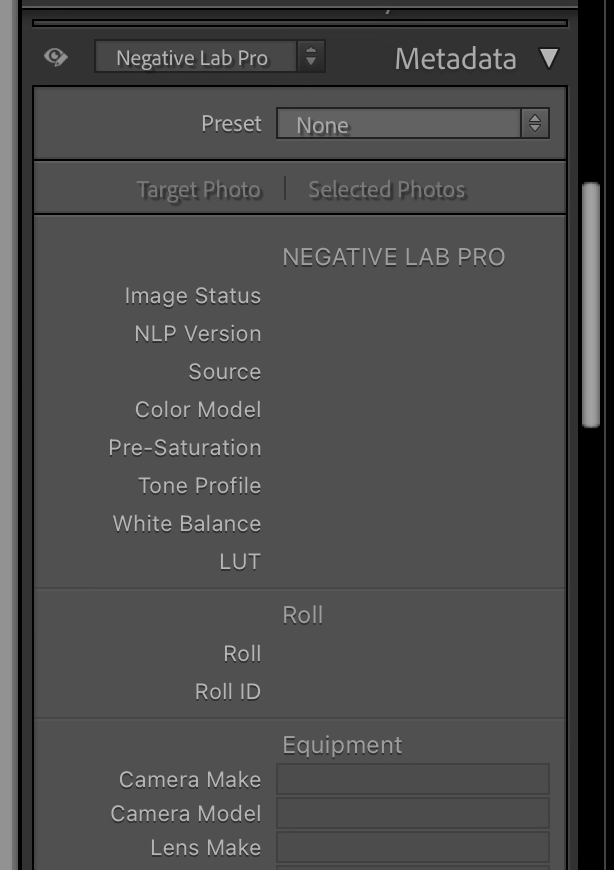614x870 pixels.
Task: Click the Image Status label
Action: (x=192, y=296)
